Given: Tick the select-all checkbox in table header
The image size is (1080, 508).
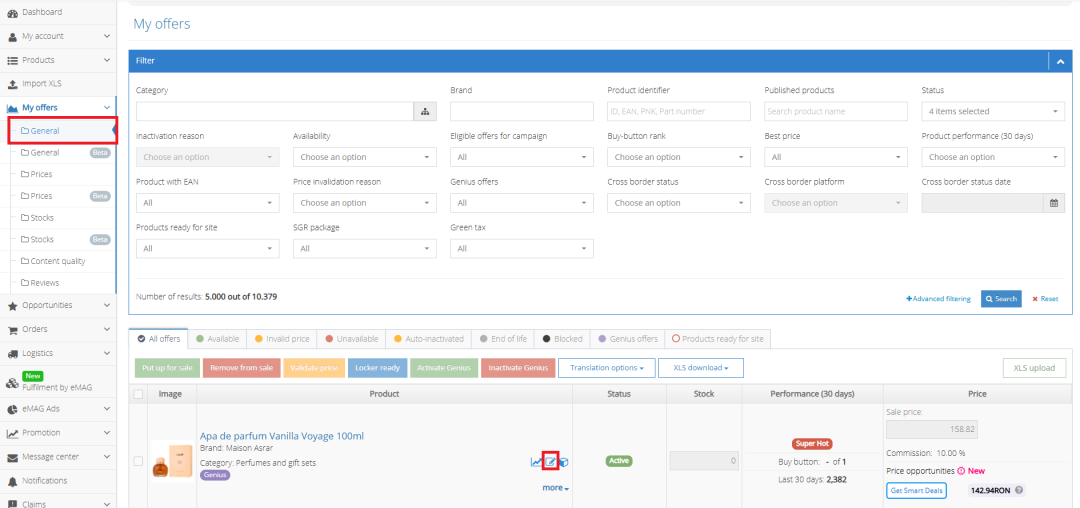Looking at the screenshot, I should coord(138,394).
